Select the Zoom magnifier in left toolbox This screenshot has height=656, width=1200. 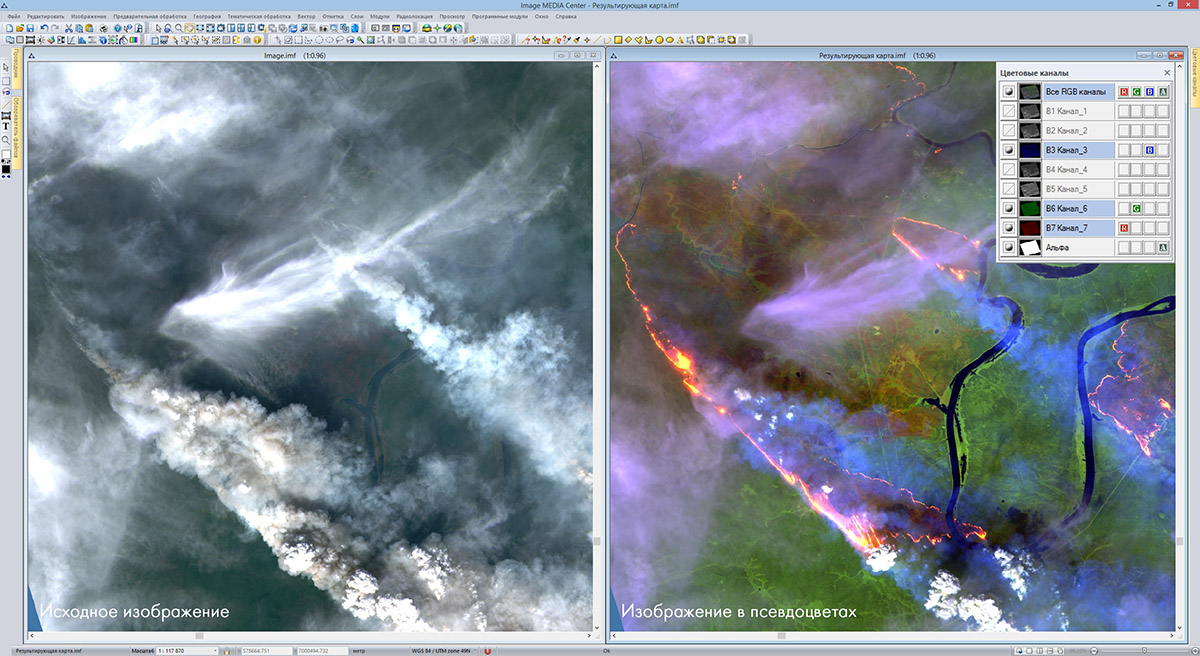[x=6, y=140]
